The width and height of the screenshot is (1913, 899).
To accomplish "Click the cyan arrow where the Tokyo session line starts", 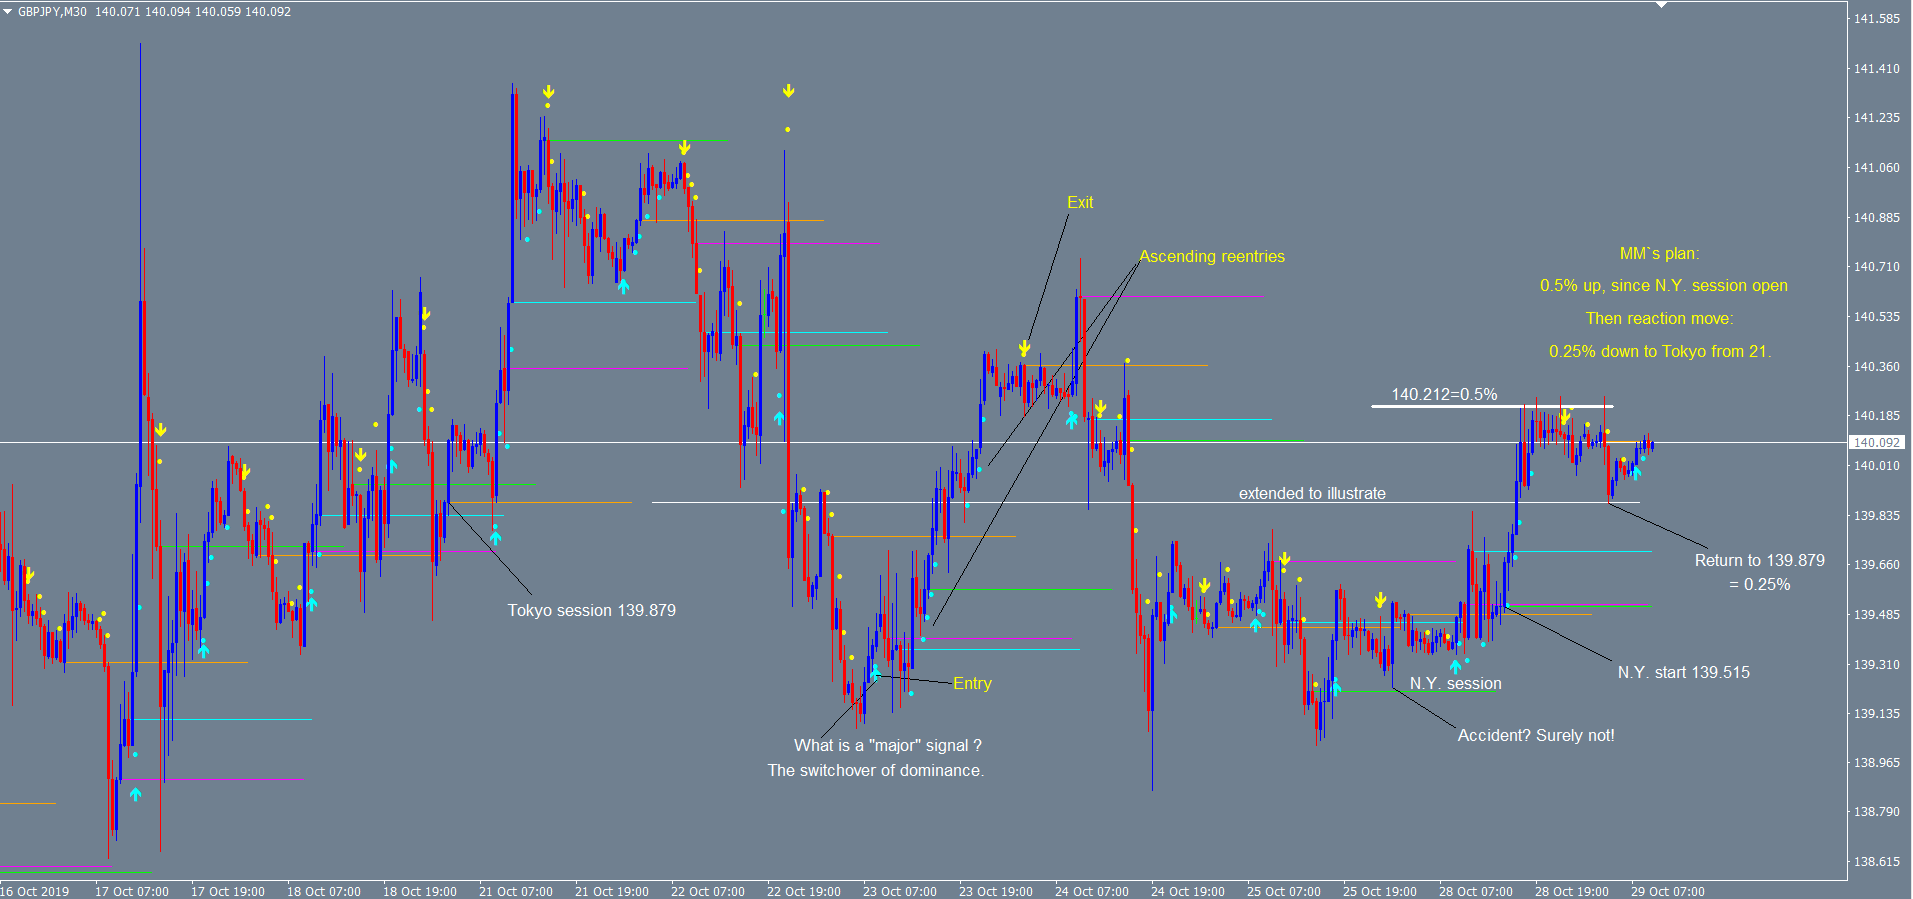I will (x=495, y=538).
